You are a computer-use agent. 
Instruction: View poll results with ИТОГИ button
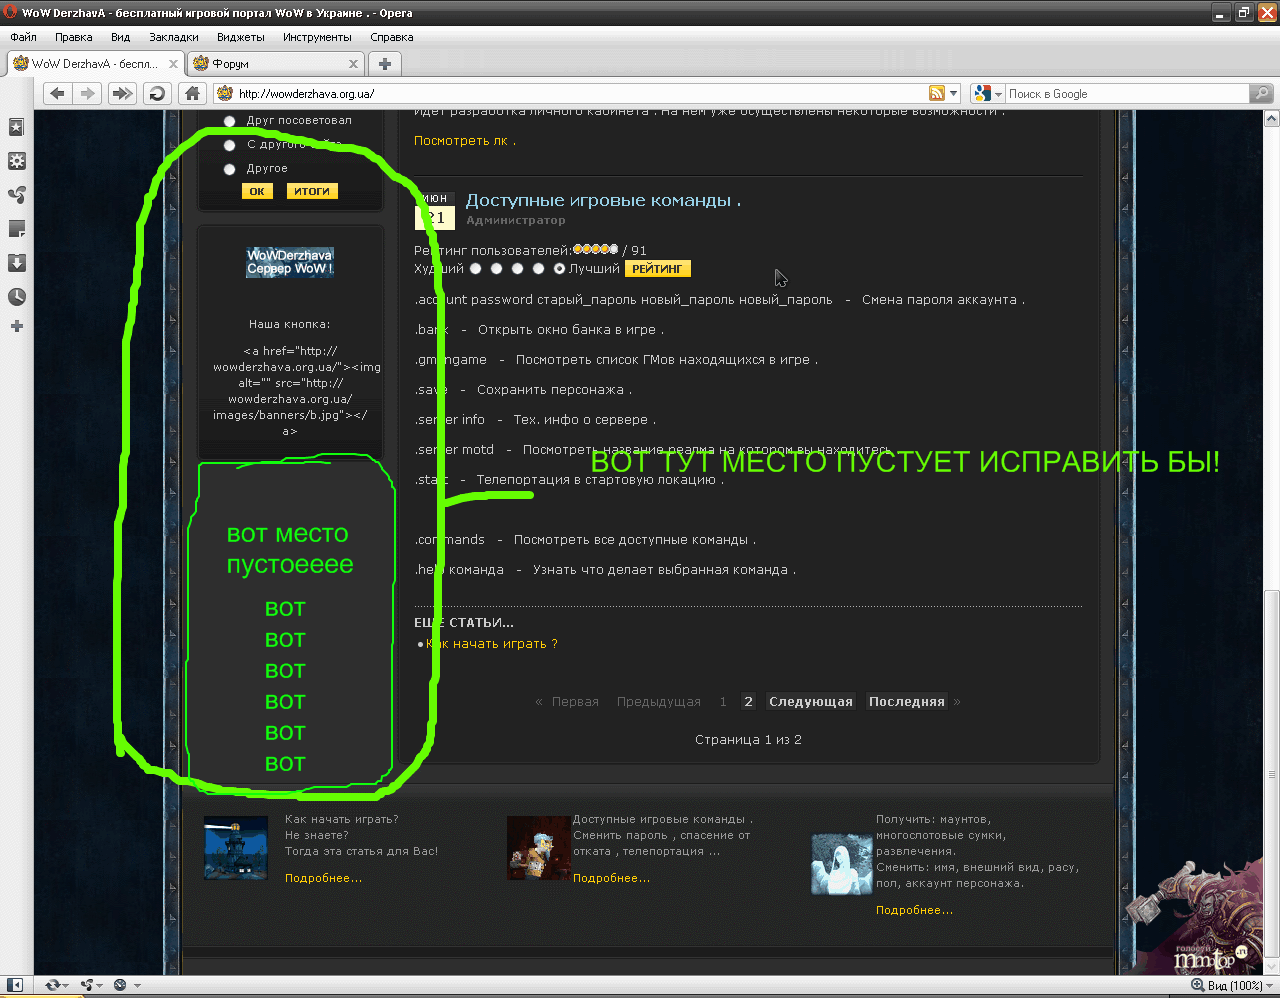coord(312,191)
